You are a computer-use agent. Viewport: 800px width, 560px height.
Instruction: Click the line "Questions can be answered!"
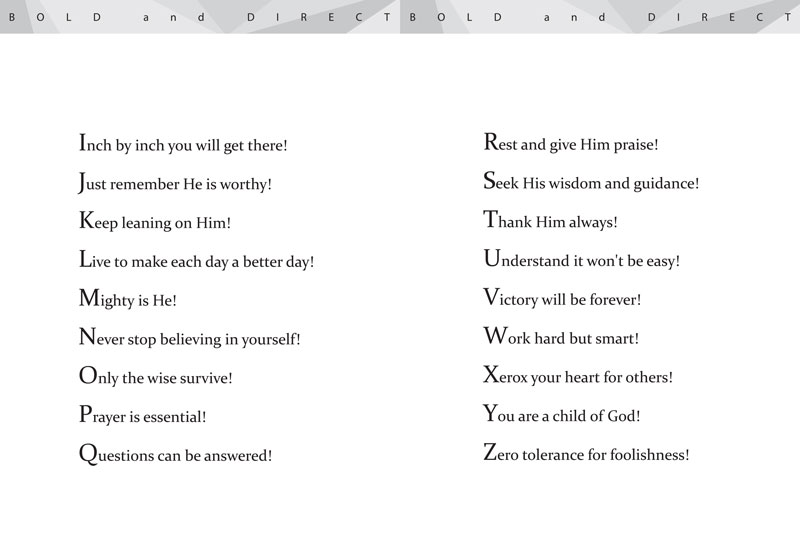tap(176, 454)
